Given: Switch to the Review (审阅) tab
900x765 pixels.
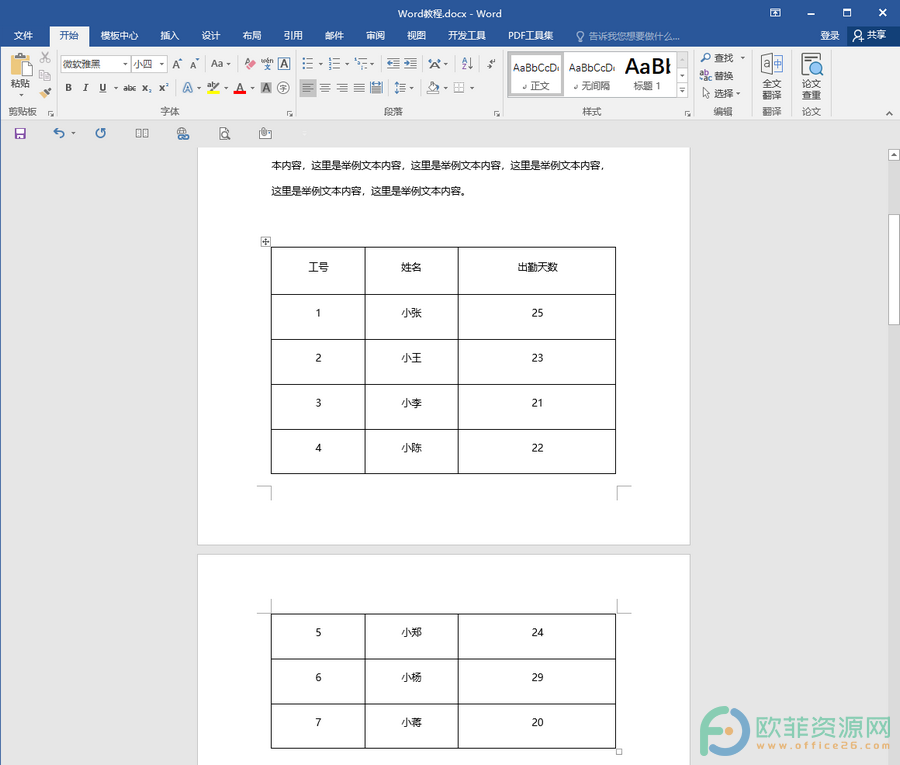Looking at the screenshot, I should coord(375,36).
